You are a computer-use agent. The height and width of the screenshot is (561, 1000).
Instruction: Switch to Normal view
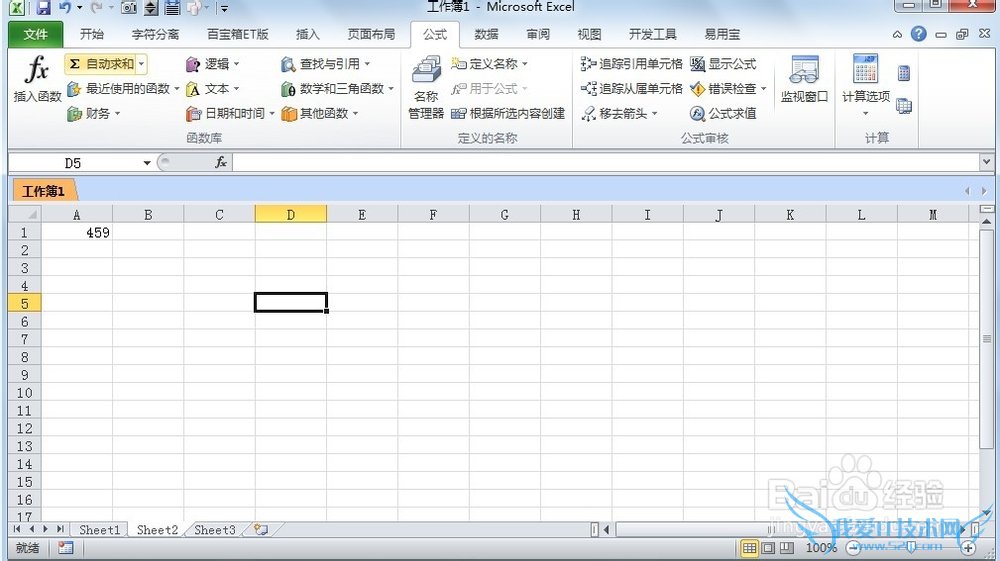(x=749, y=548)
